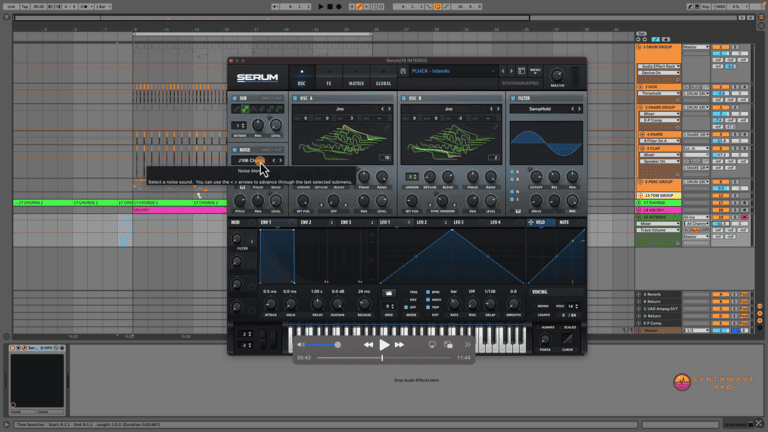This screenshot has height=432, width=768.
Task: Click the video AirPlay icon
Action: 432,345
